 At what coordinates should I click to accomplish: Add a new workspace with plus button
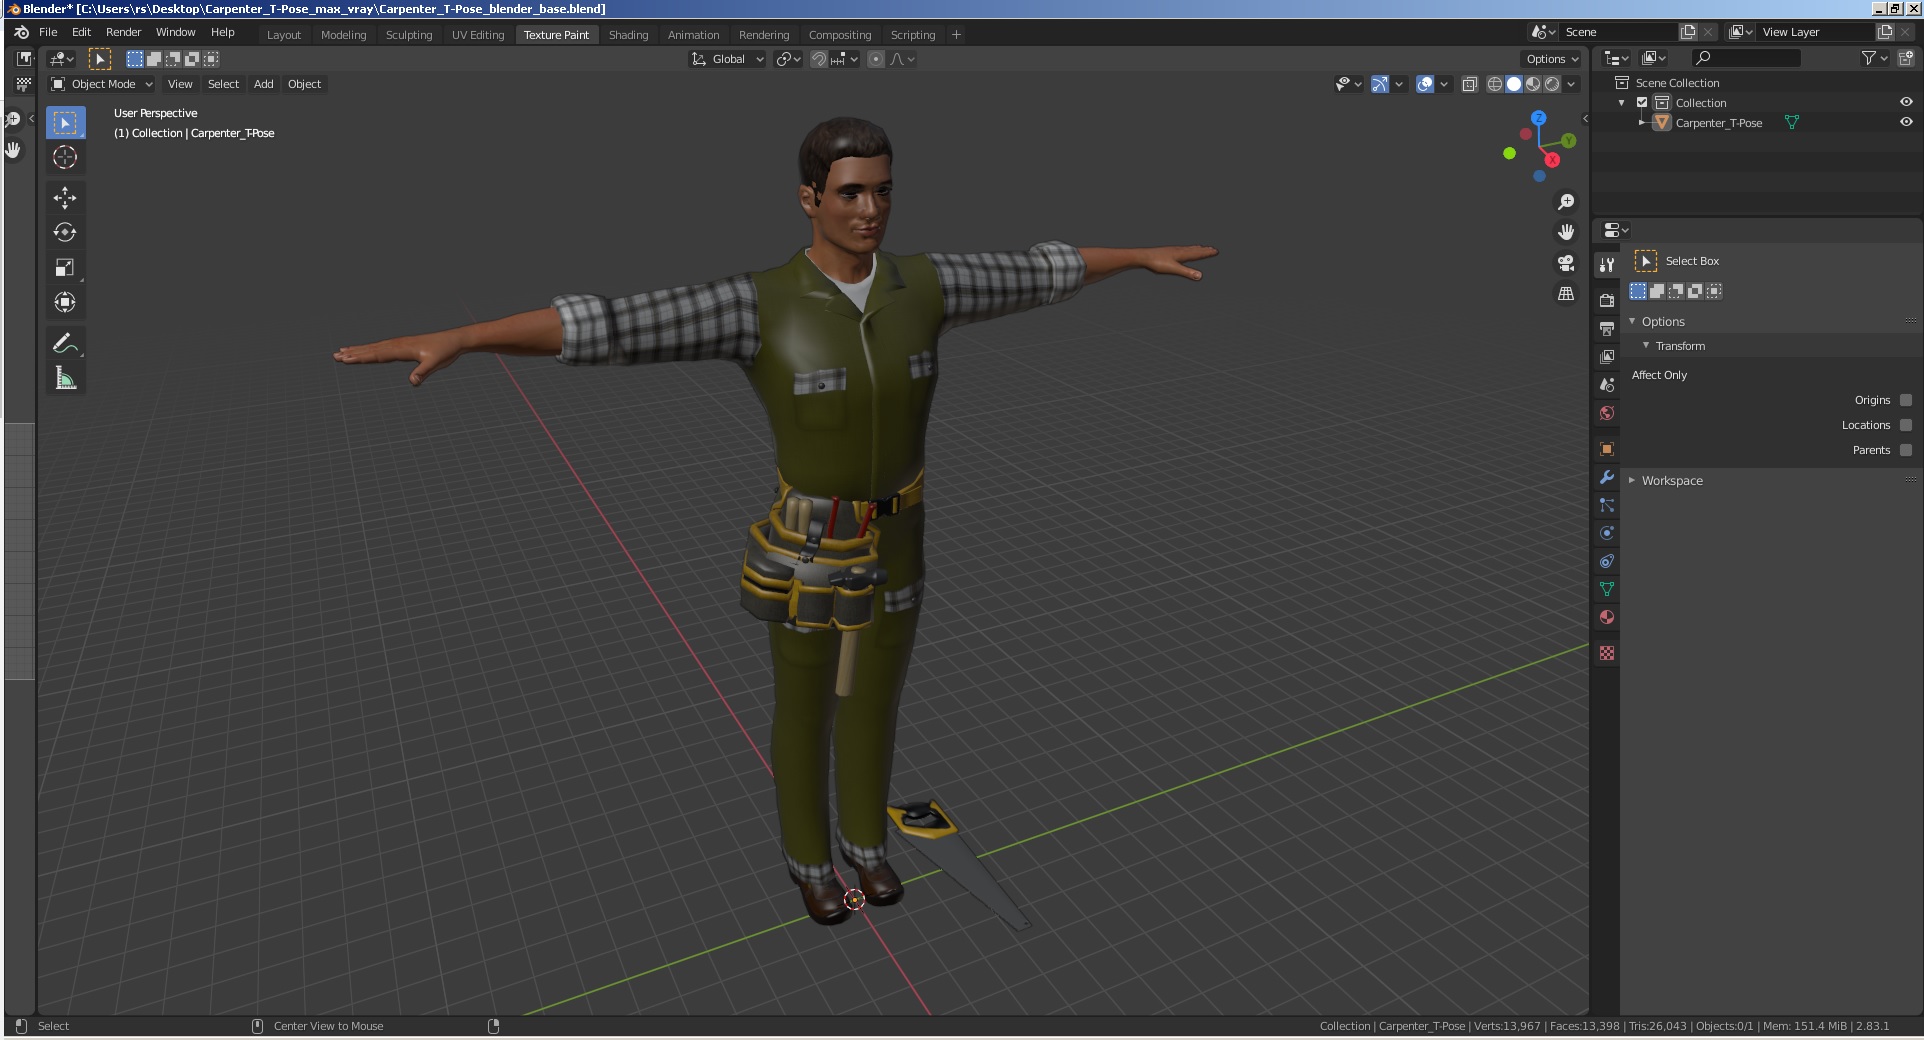point(956,35)
